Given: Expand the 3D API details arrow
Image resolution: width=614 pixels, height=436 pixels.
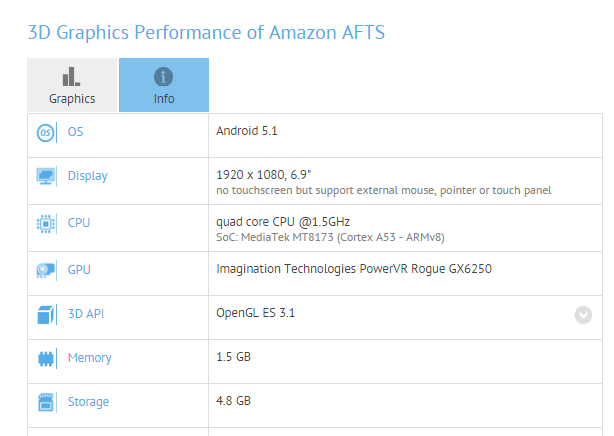Looking at the screenshot, I should [584, 314].
